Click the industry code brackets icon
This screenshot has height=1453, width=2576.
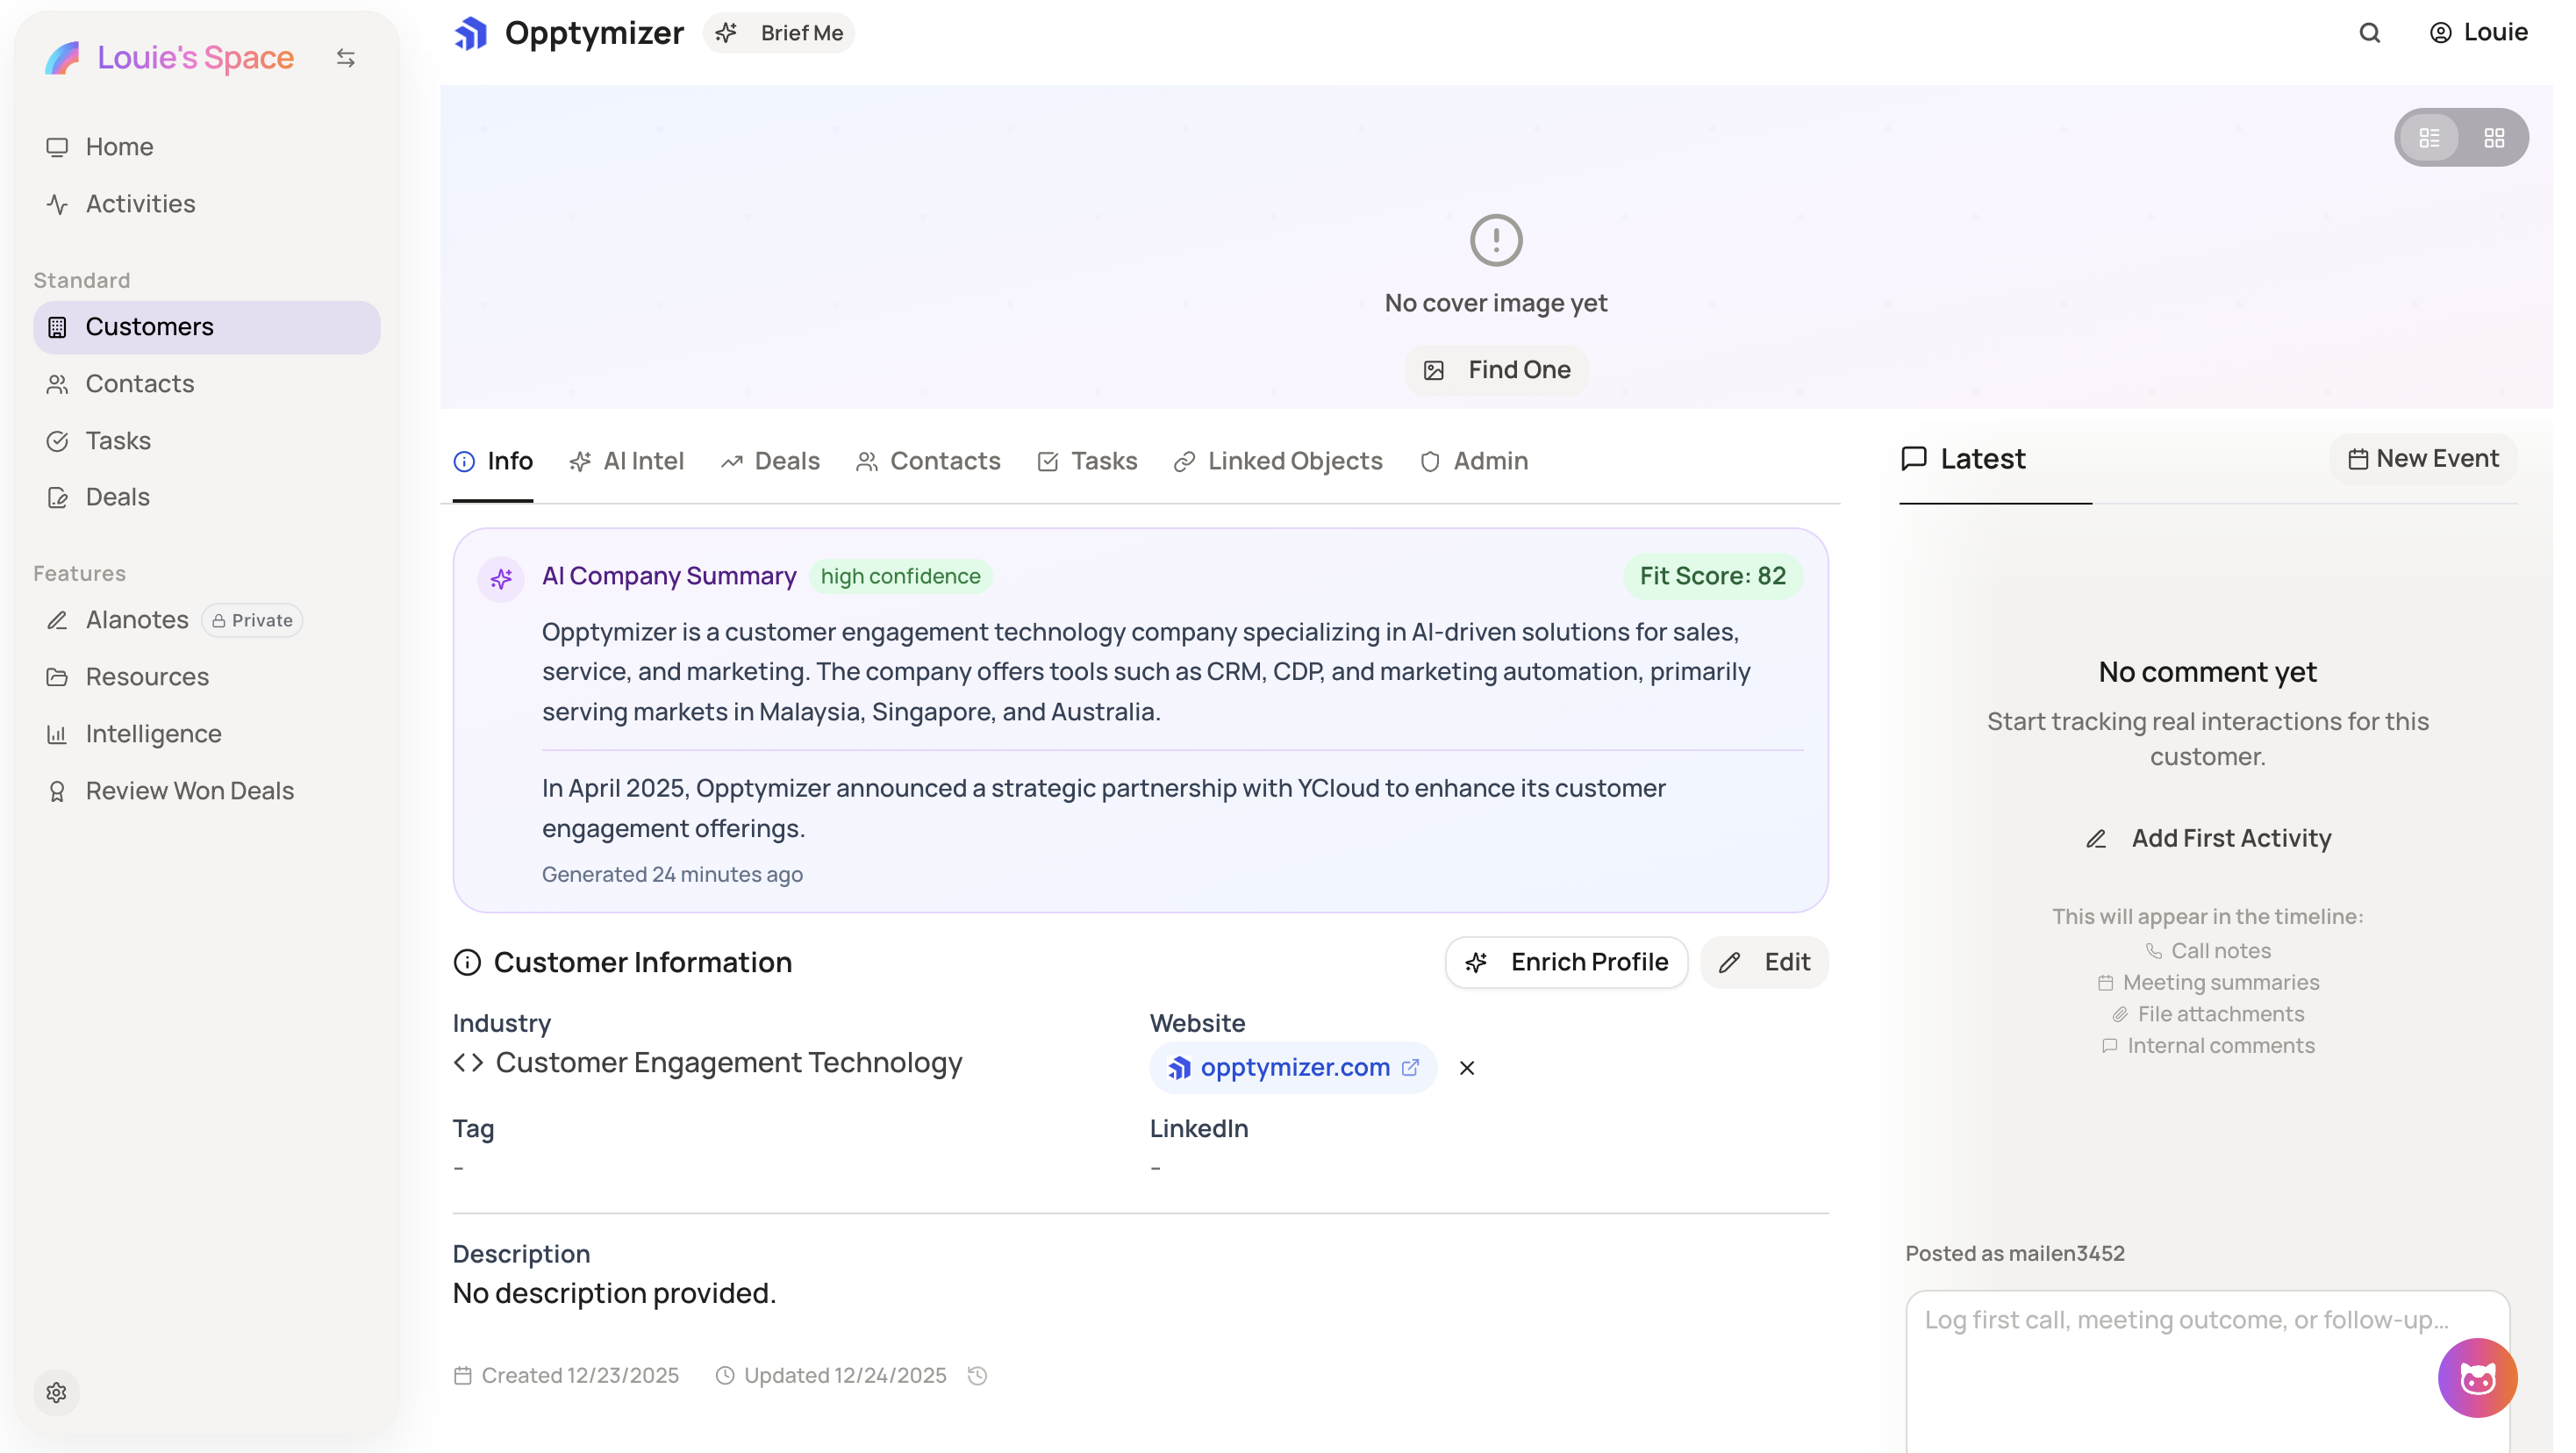[468, 1062]
